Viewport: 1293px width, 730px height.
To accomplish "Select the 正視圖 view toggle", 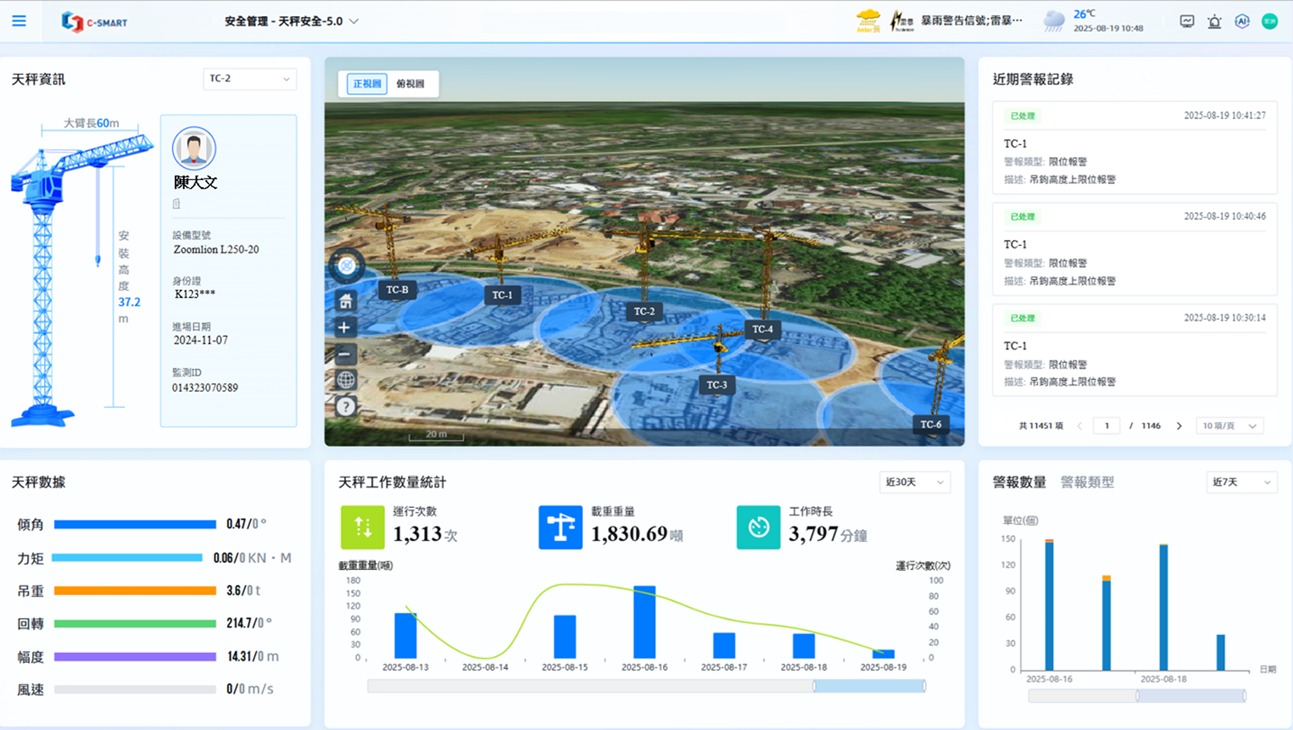I will (367, 84).
